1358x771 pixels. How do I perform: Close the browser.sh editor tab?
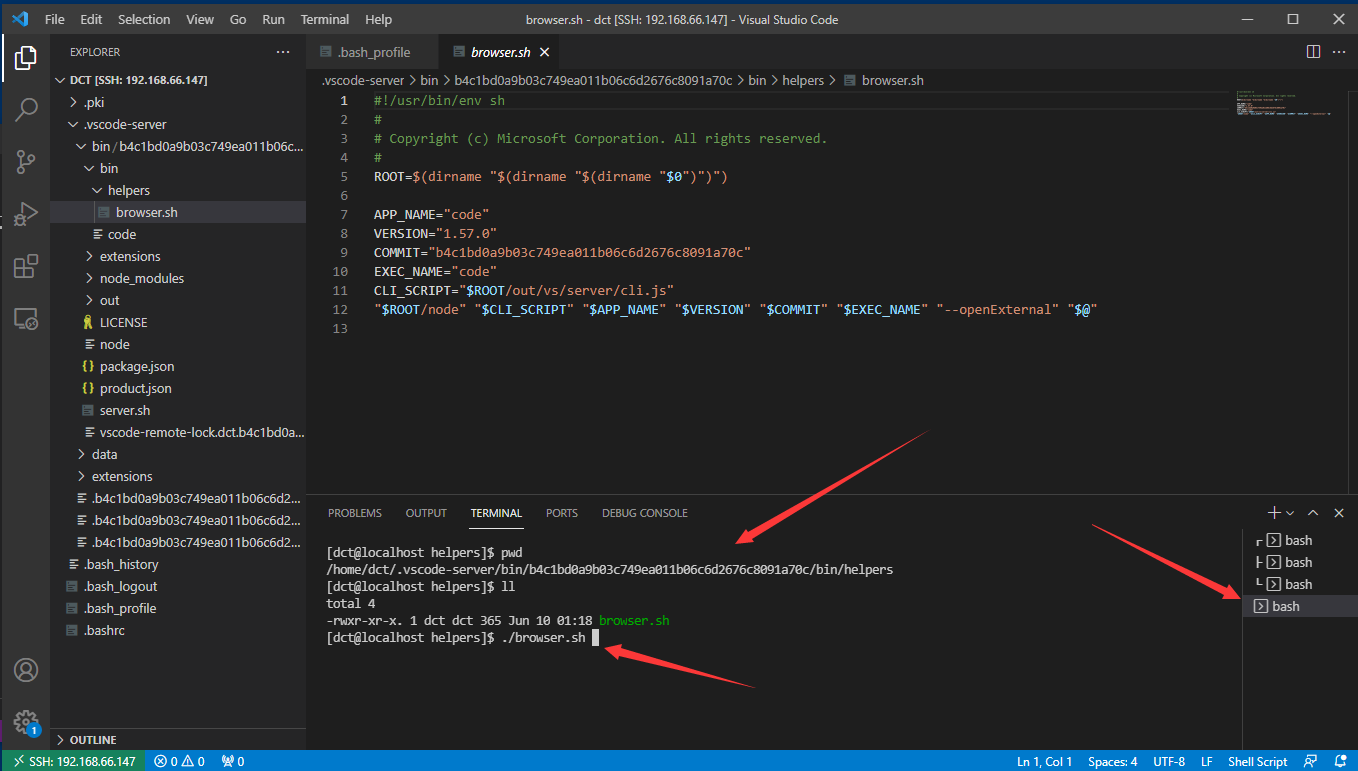point(543,52)
